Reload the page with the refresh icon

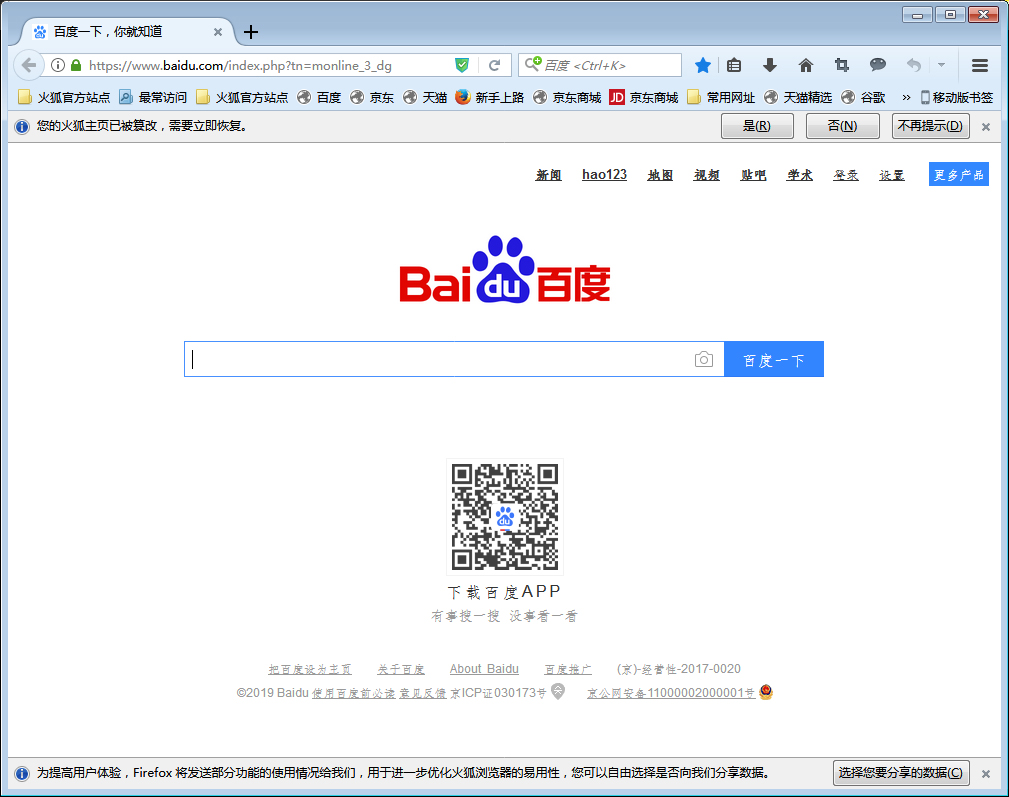tap(495, 65)
